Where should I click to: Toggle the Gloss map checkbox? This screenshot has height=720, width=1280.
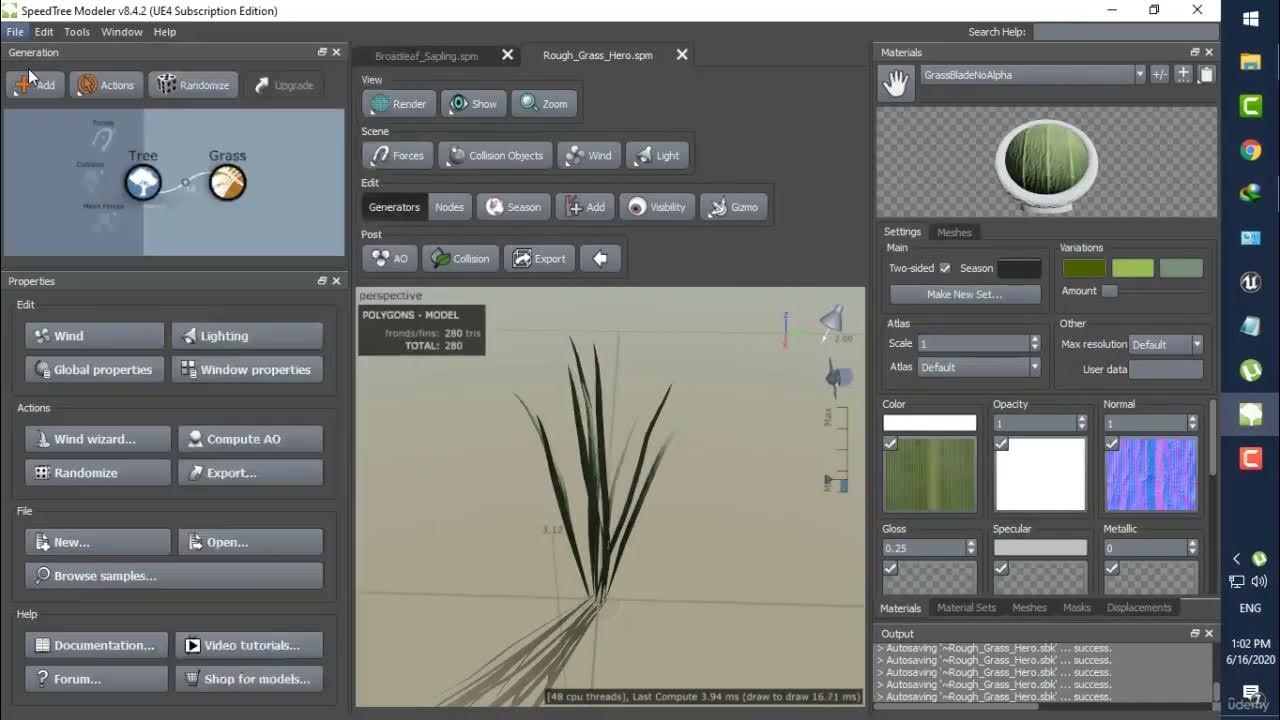pos(890,568)
